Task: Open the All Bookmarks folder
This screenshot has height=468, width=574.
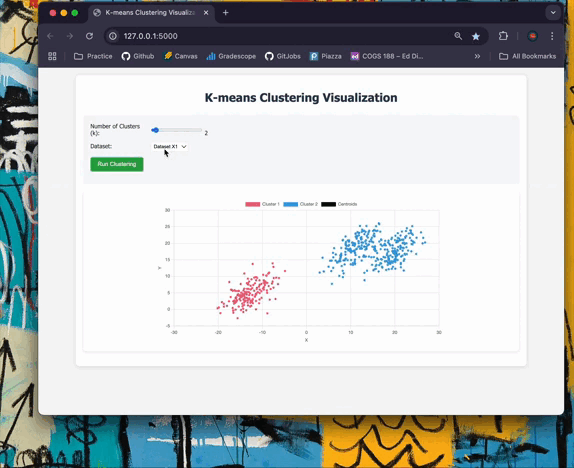Action: [528, 56]
